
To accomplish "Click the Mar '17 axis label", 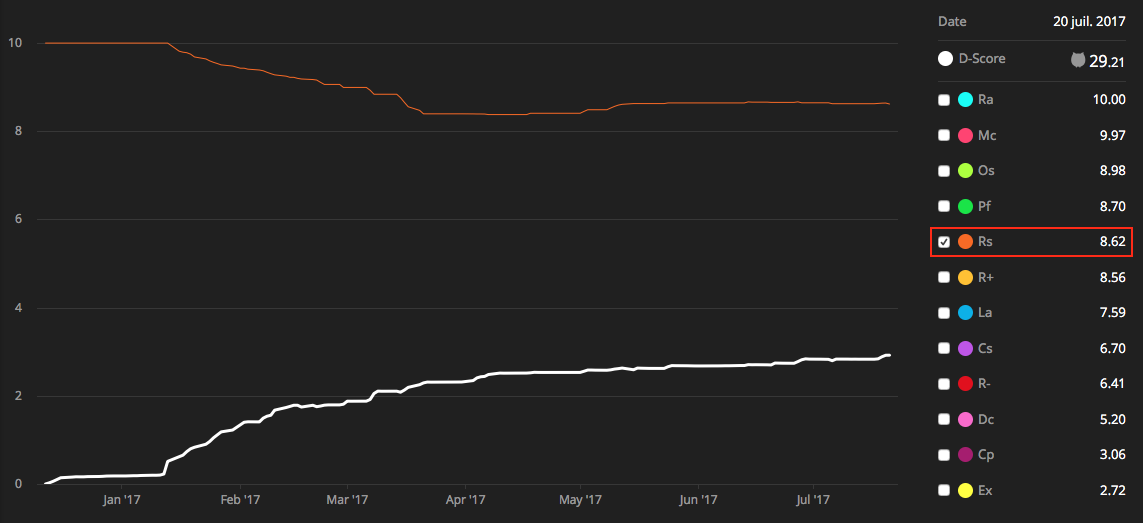I will click(x=347, y=500).
